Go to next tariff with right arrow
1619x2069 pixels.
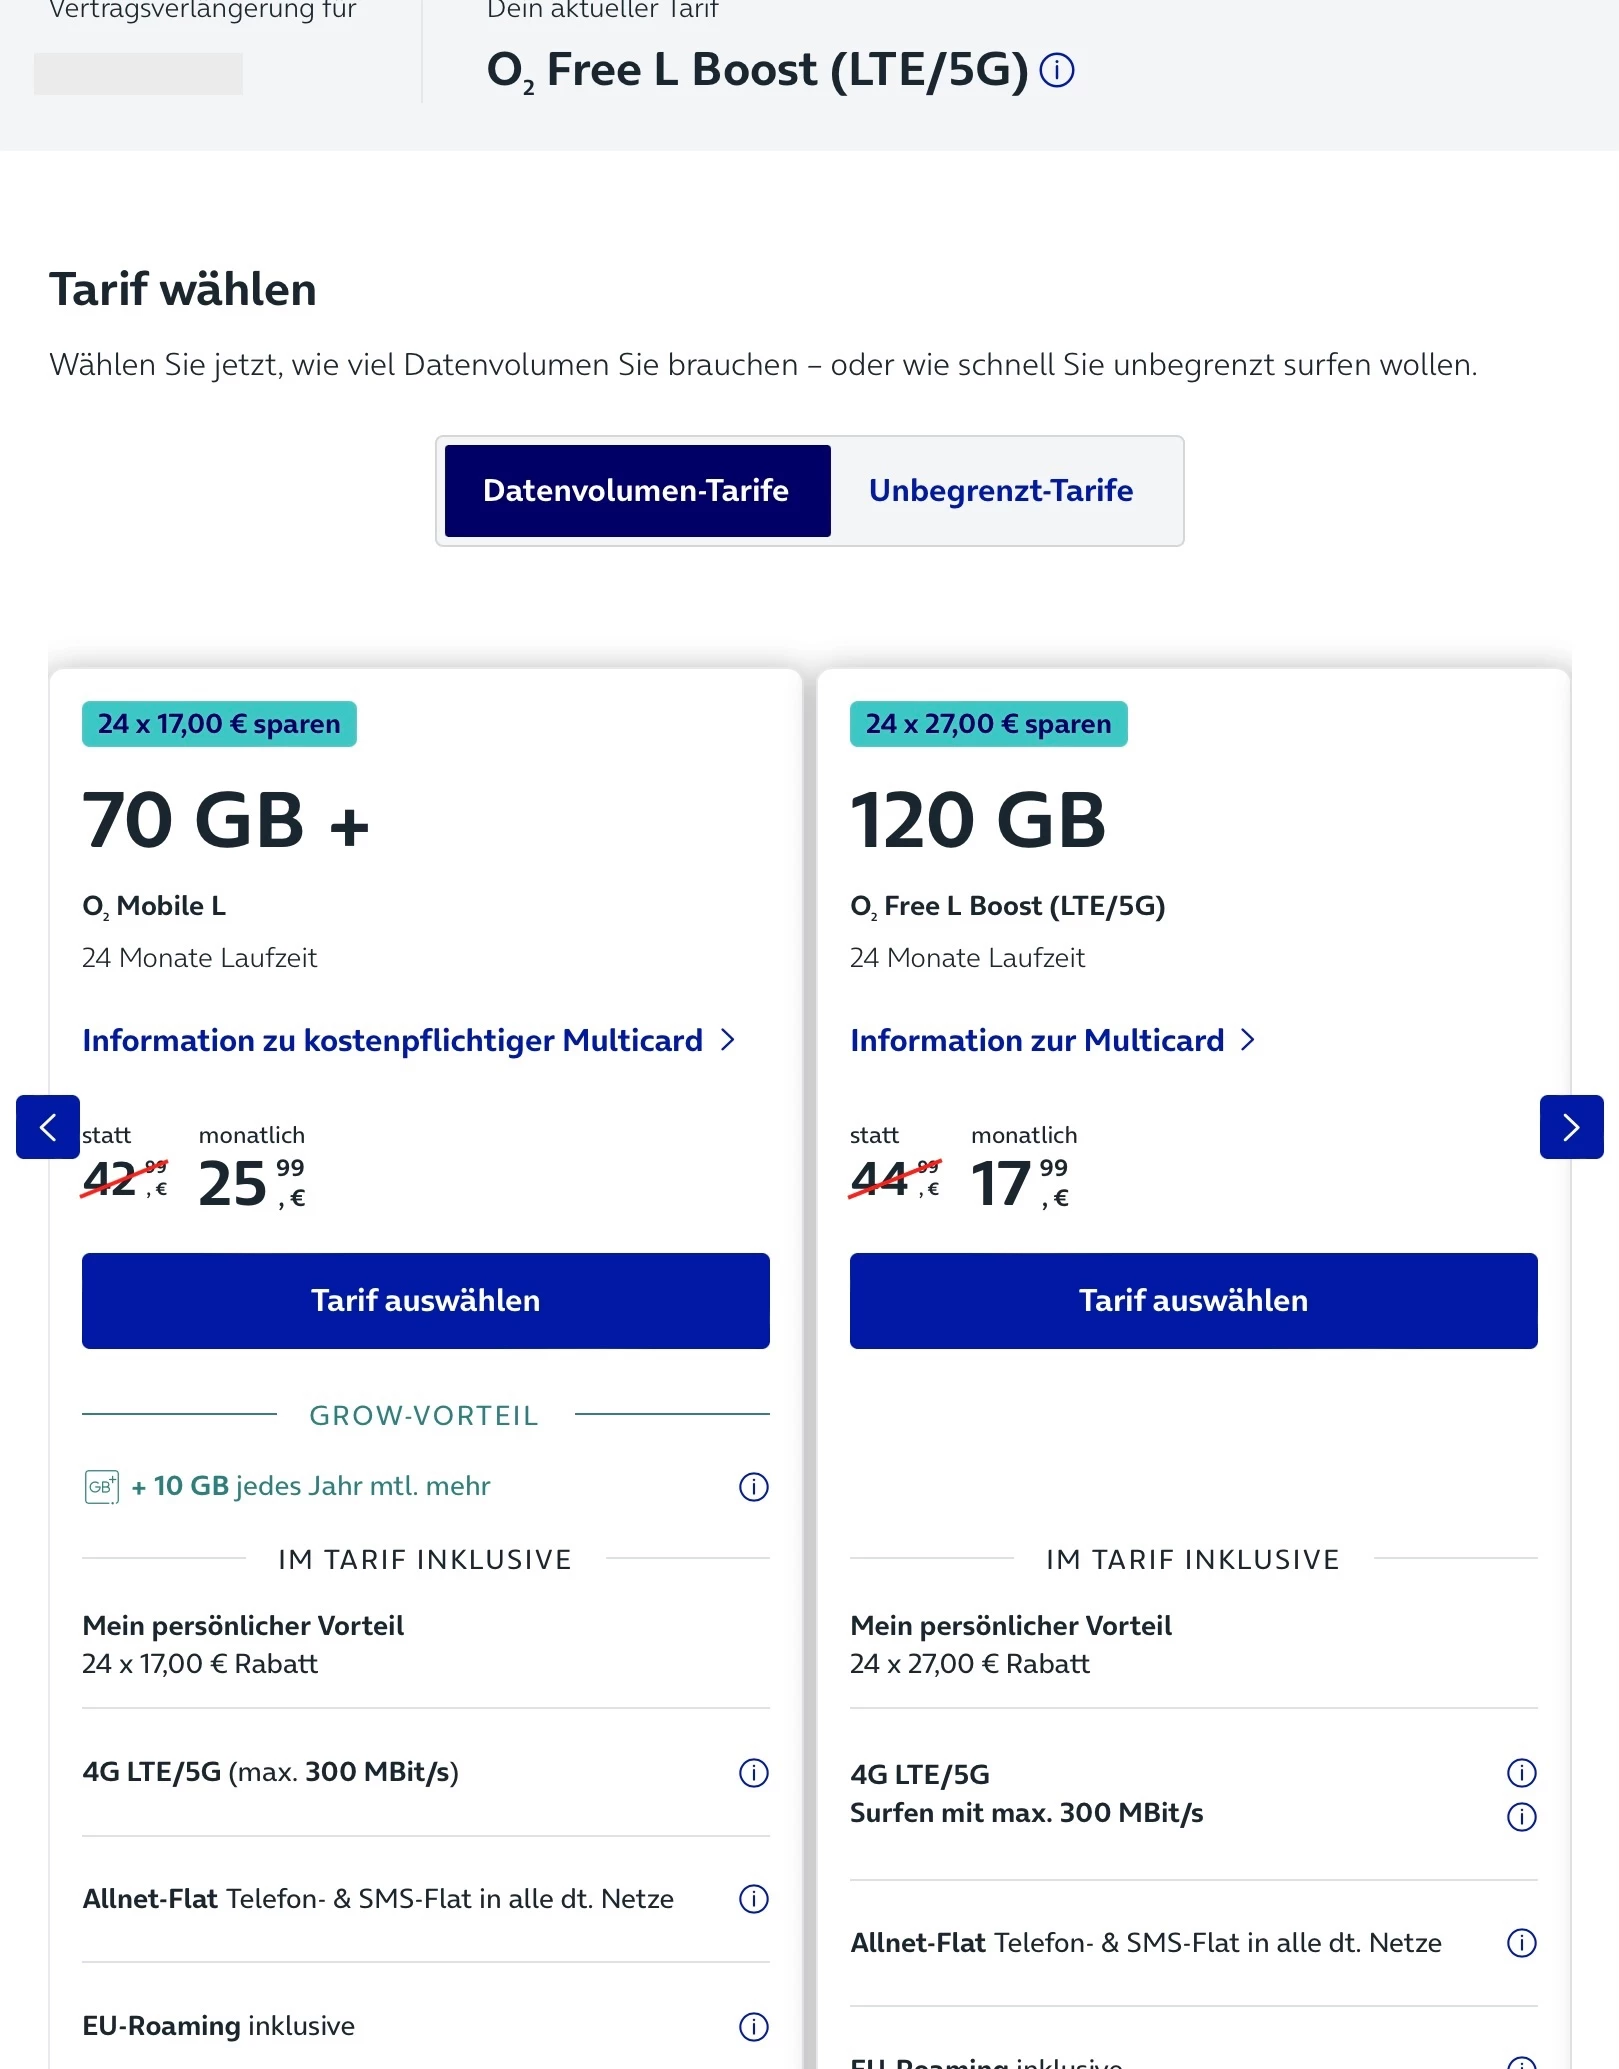[1571, 1127]
